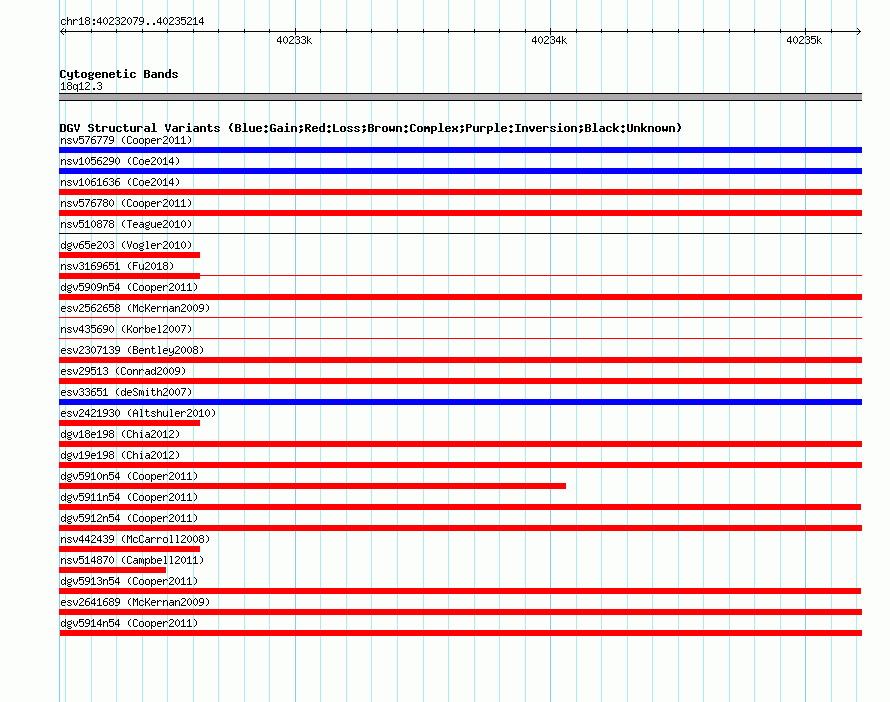Click the dgv18e198 (Chia2012) label
Image resolution: width=890 pixels, height=702 pixels.
point(120,434)
